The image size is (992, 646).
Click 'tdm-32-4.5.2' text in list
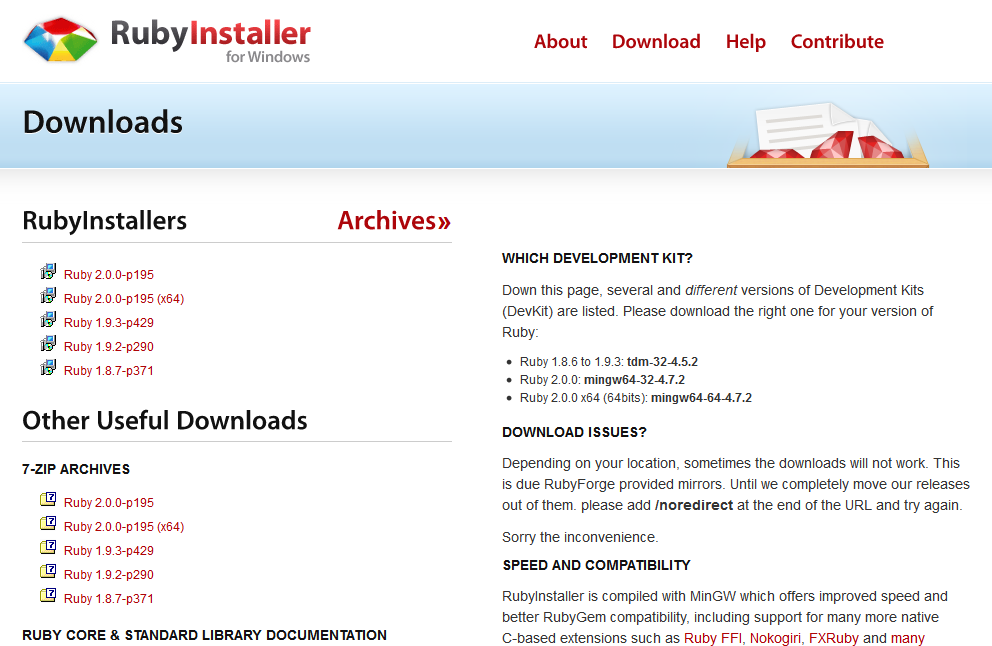[x=662, y=362]
